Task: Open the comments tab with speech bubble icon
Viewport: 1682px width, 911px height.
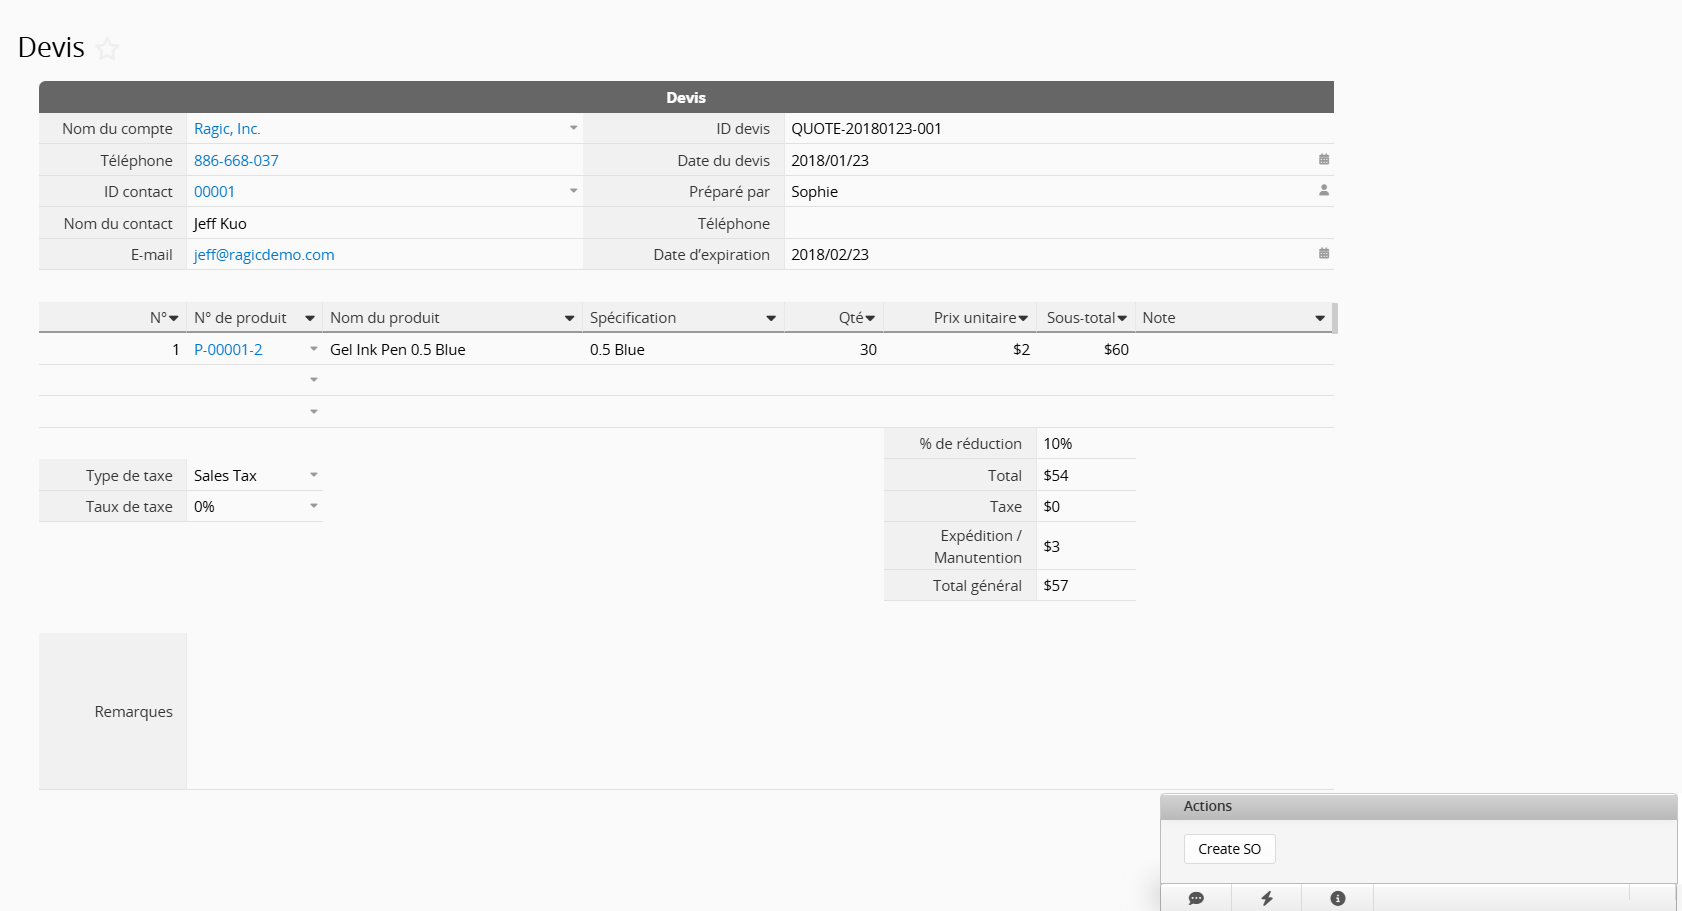Action: click(x=1196, y=898)
